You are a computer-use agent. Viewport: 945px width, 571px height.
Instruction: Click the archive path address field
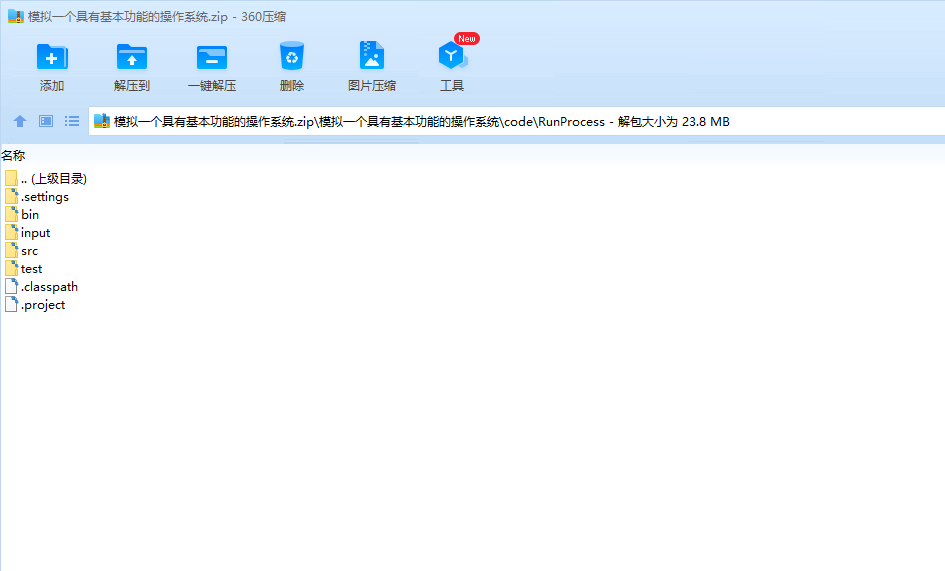[516, 121]
